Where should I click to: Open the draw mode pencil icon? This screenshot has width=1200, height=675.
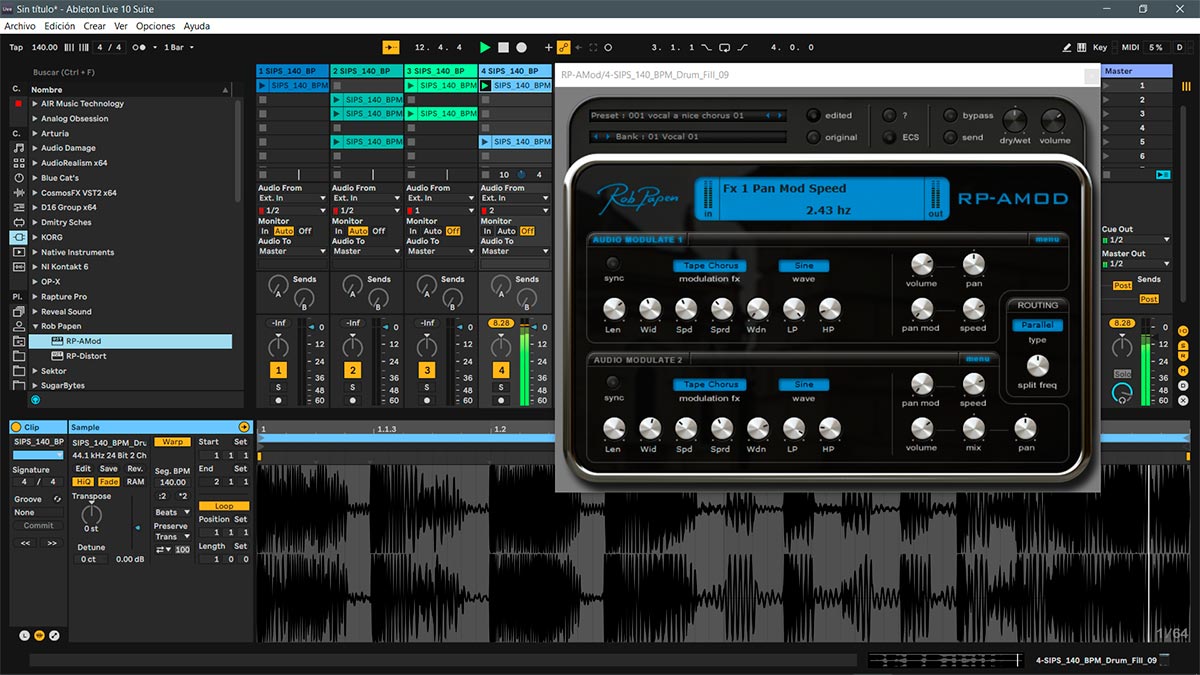pyautogui.click(x=1066, y=47)
